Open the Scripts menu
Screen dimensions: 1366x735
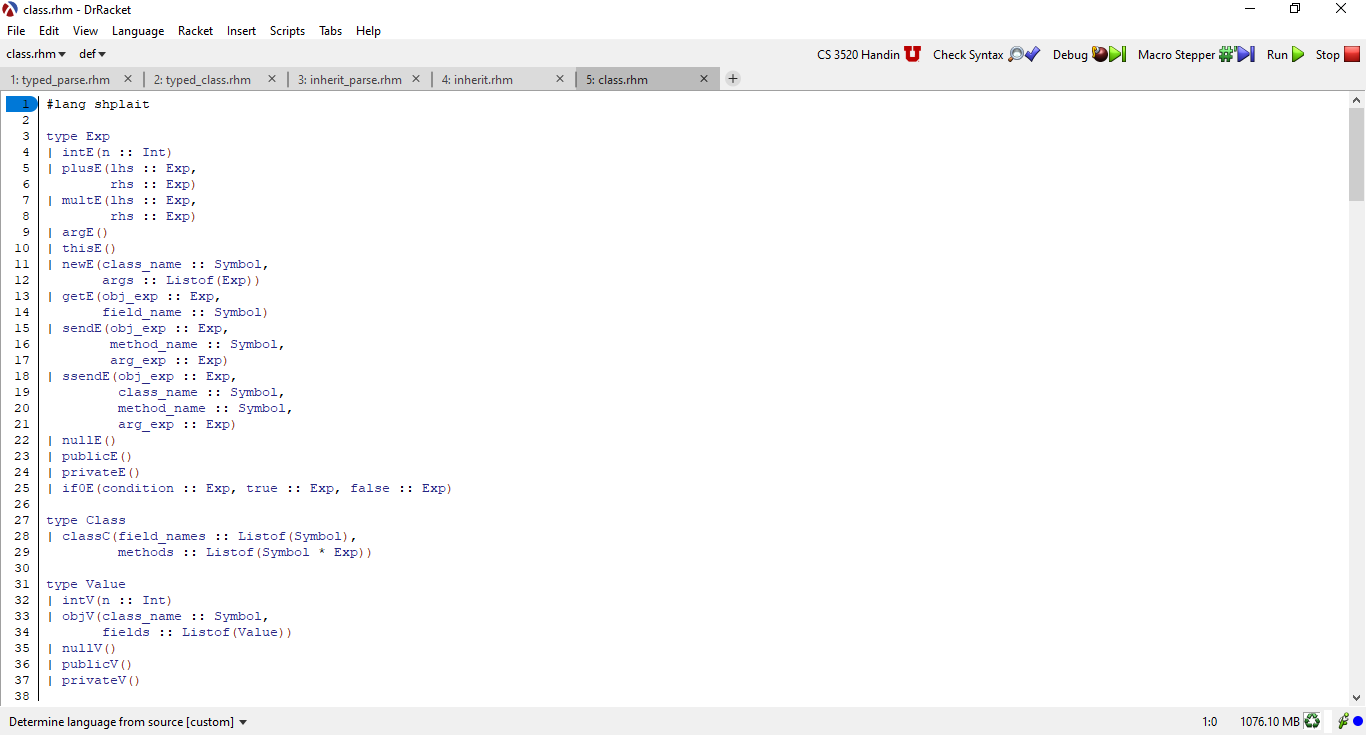click(x=287, y=31)
